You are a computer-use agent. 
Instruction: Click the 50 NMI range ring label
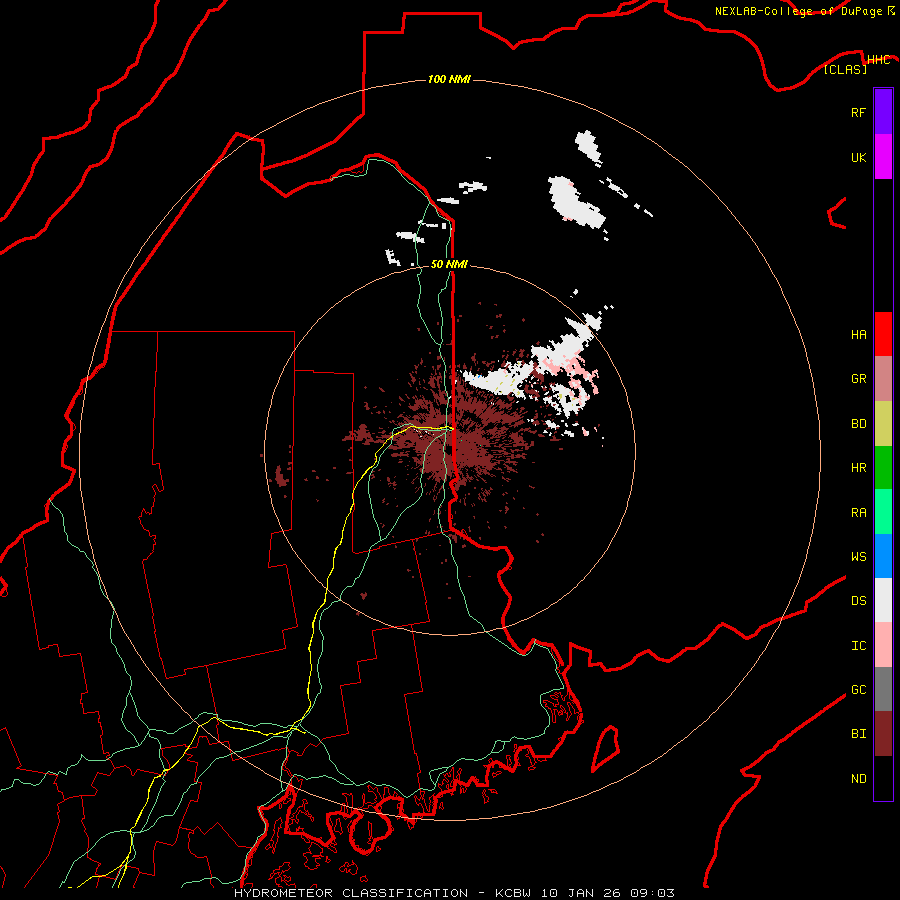[449, 264]
